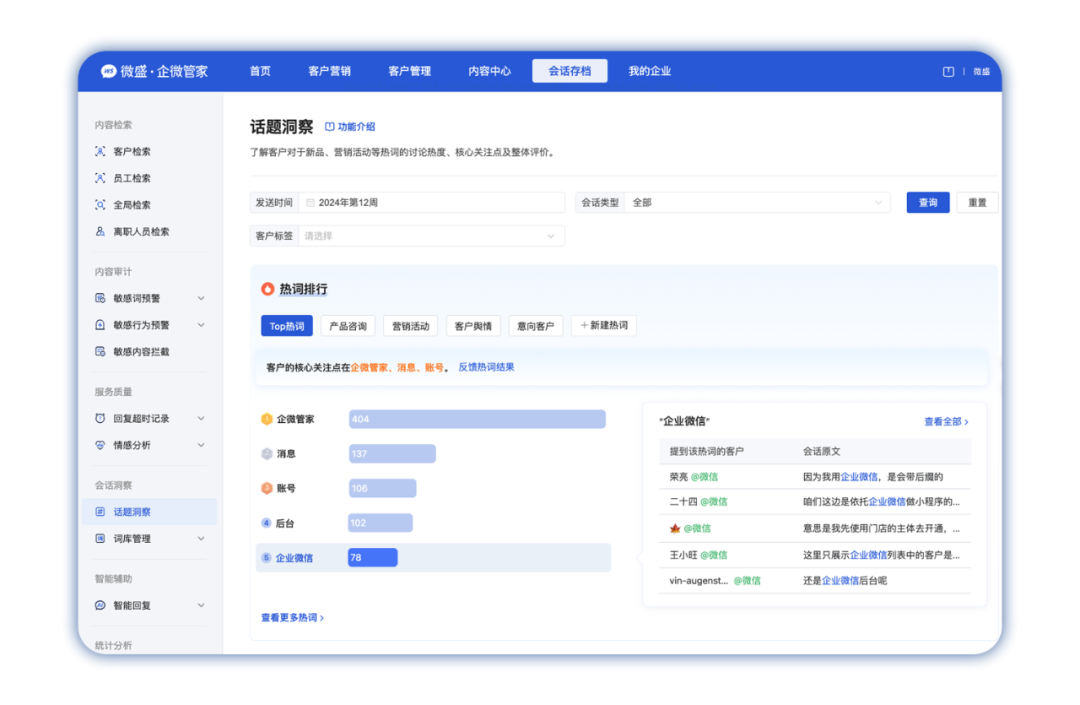Select the 会话存档 navigation tab
The height and width of the screenshot is (705, 1080).
coord(570,71)
